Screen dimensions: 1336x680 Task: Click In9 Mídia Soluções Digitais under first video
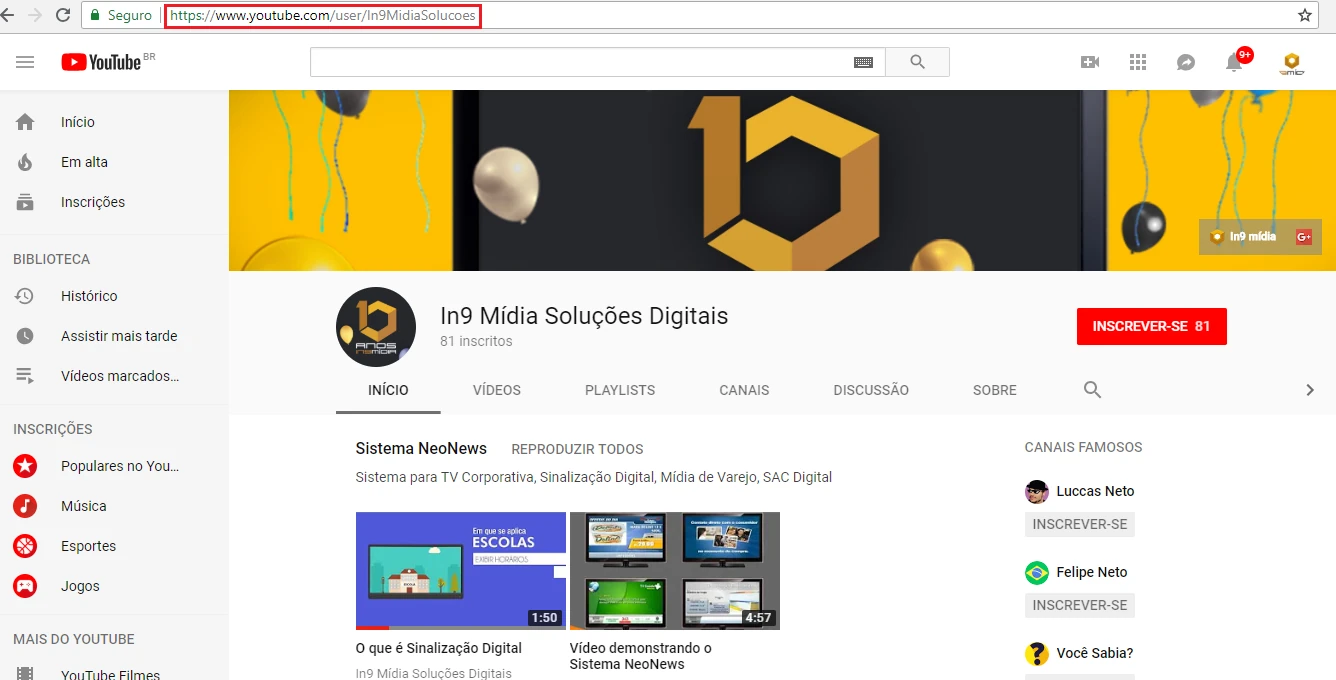434,673
